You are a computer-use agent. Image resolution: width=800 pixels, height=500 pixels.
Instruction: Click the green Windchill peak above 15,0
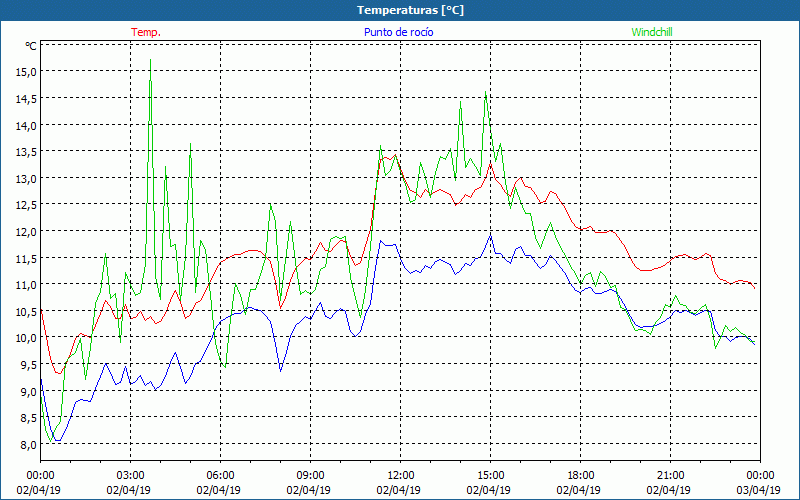click(x=150, y=60)
